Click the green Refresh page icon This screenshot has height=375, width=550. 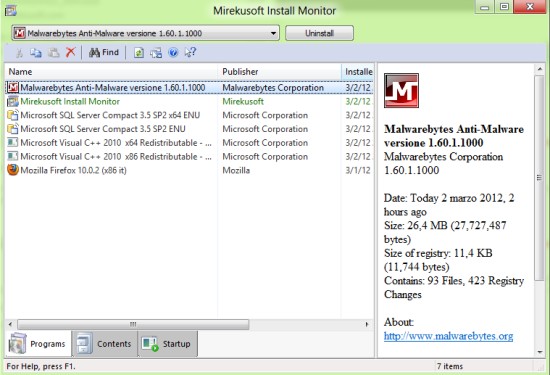point(139,53)
